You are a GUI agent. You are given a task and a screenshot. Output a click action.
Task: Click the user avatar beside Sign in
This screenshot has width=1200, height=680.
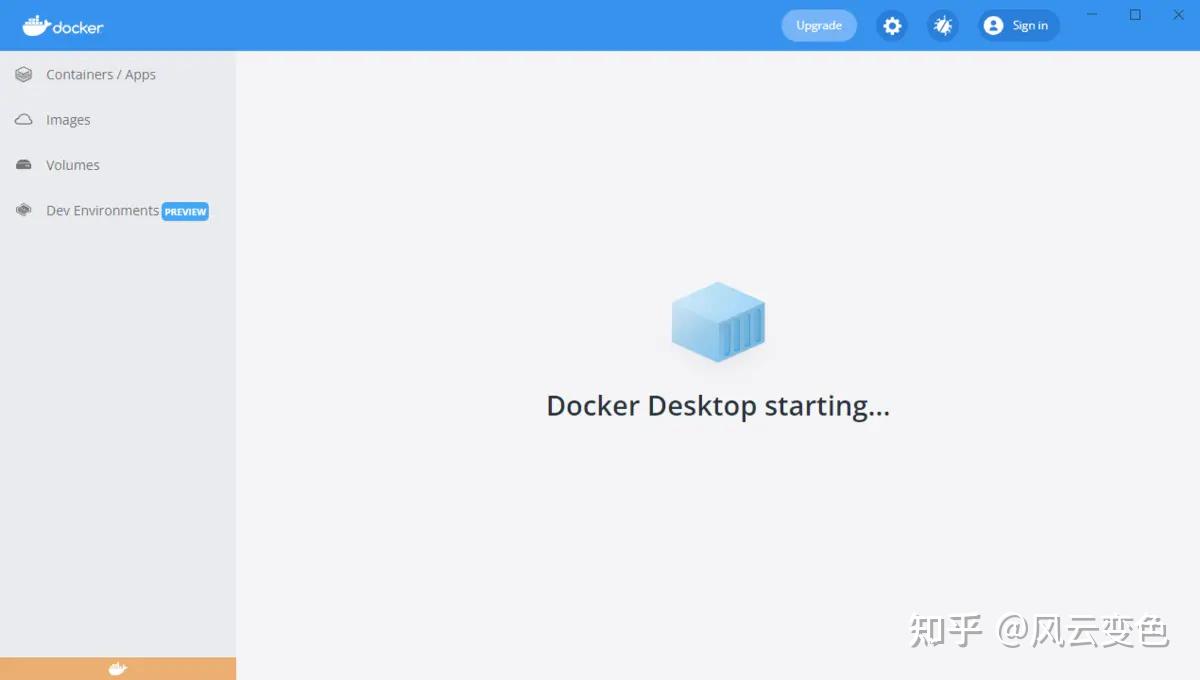click(992, 25)
